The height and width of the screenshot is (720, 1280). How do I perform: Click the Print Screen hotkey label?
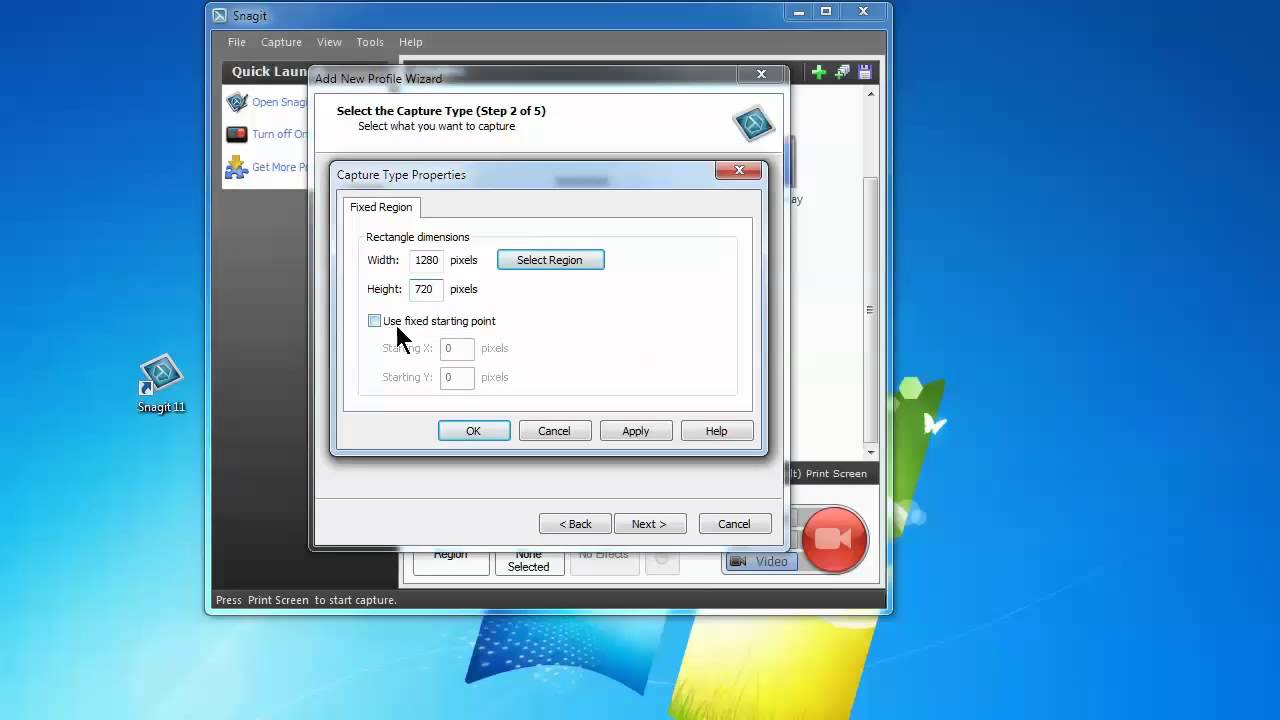[x=836, y=474]
